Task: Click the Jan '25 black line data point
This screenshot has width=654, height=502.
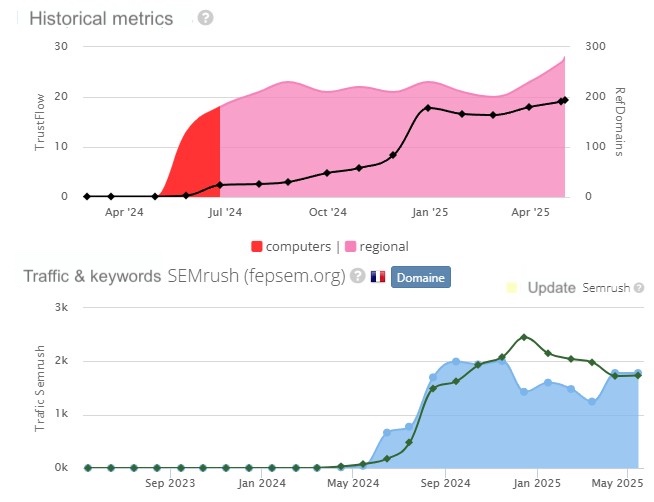Action: pos(428,108)
